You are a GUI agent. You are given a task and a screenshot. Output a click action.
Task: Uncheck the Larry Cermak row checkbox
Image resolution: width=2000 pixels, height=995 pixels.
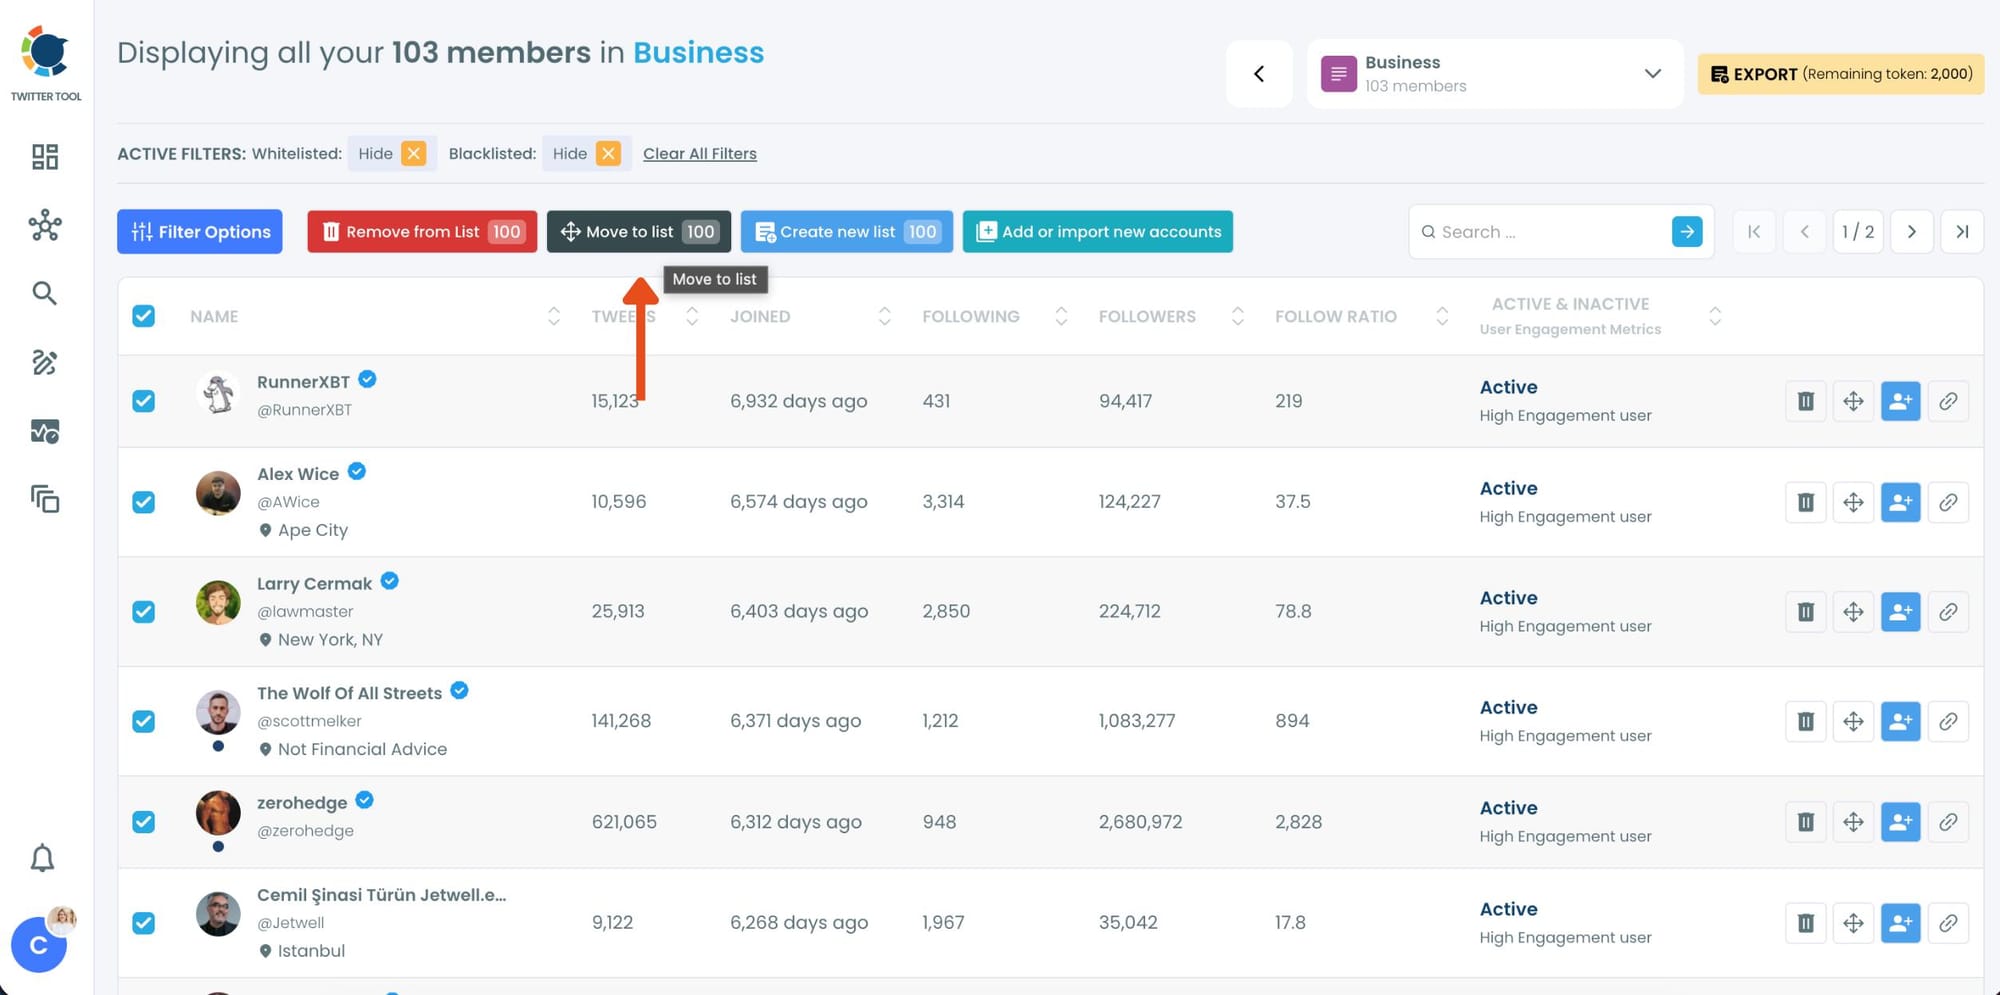coord(144,612)
